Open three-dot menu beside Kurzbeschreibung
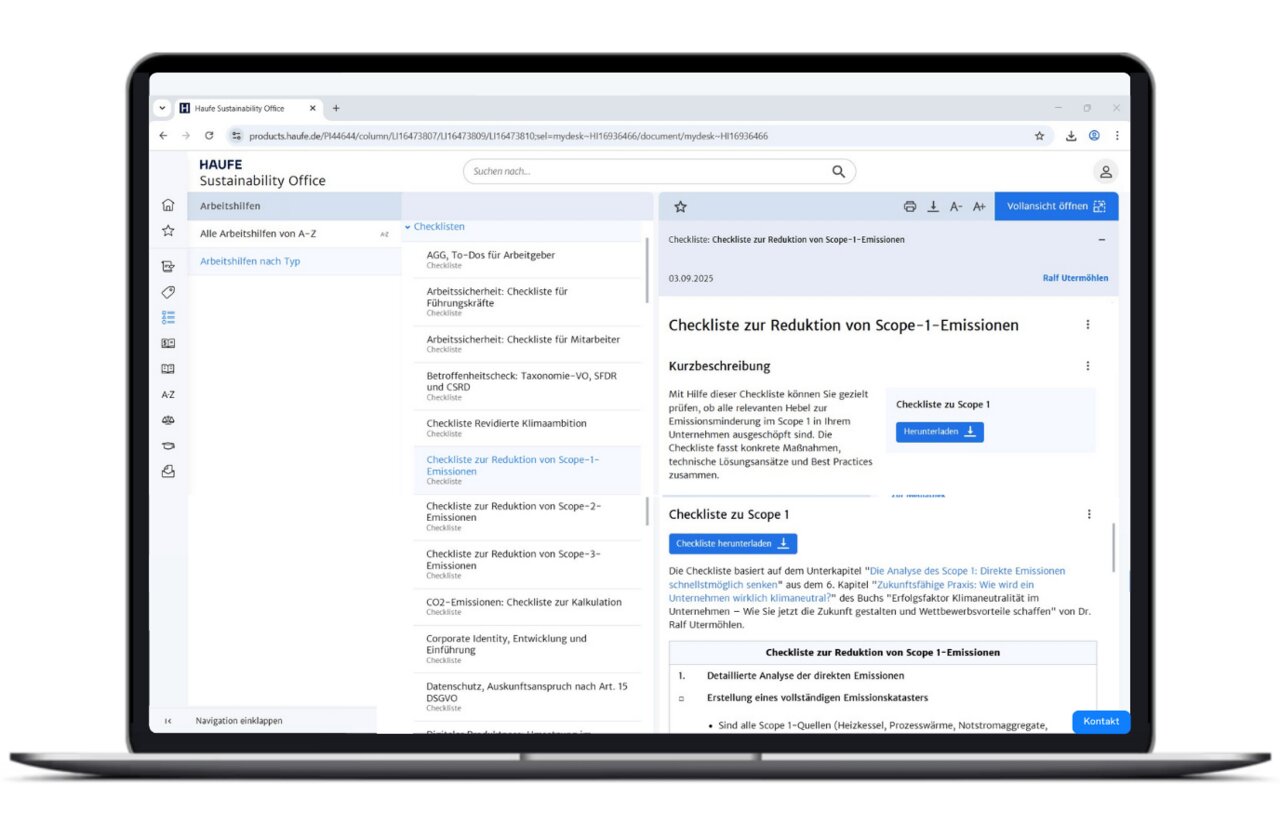This screenshot has height=837, width=1280. (1088, 366)
